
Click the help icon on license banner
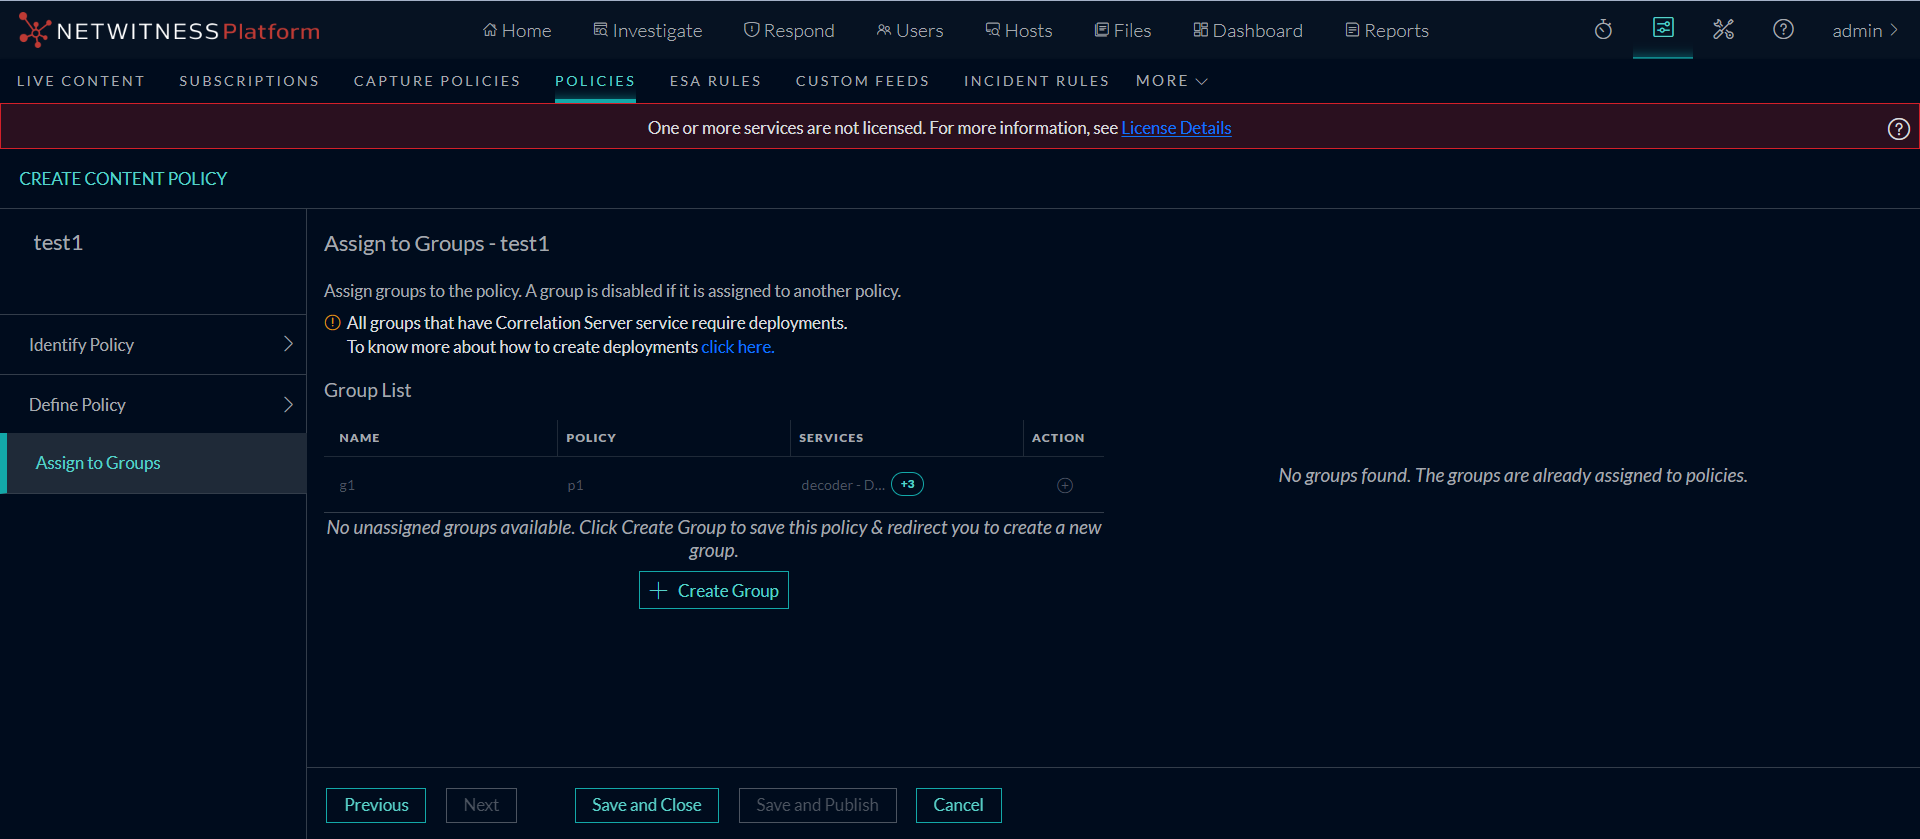pyautogui.click(x=1898, y=129)
